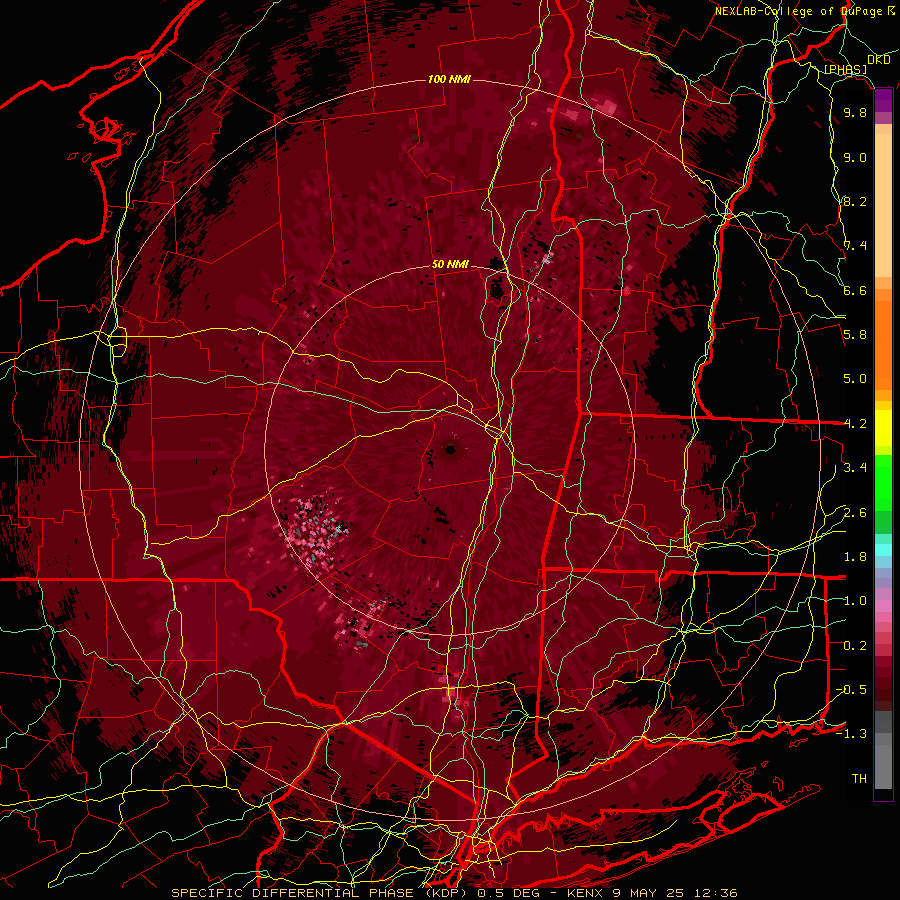Click the -1.3 value on the scale

[x=851, y=735]
